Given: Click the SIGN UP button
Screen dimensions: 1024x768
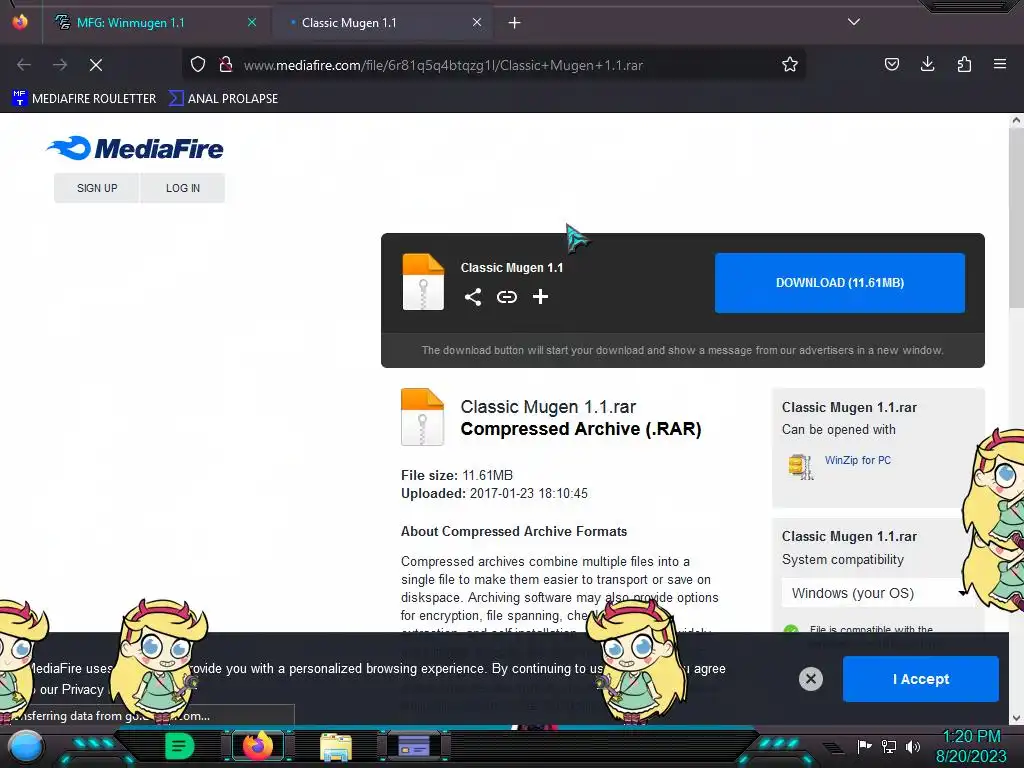Looking at the screenshot, I should 97,188.
